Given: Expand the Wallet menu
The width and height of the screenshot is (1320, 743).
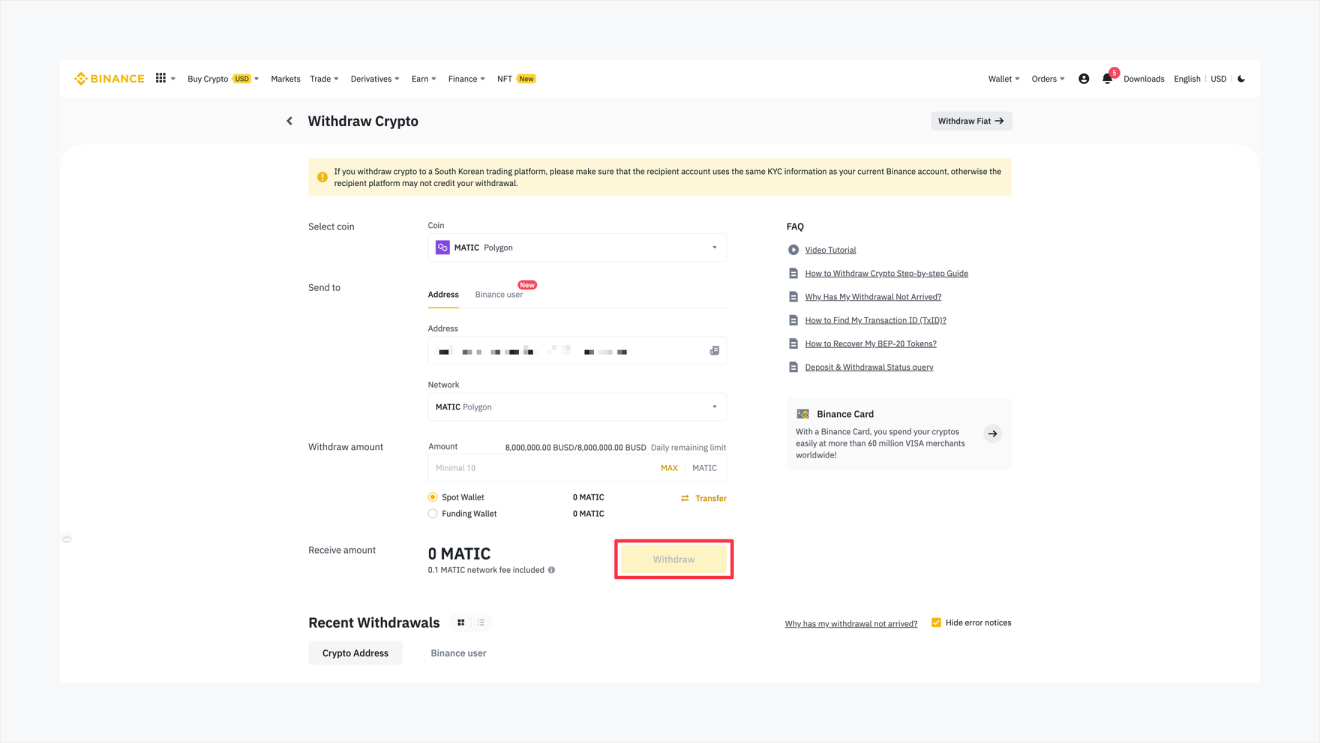Looking at the screenshot, I should coord(1004,79).
